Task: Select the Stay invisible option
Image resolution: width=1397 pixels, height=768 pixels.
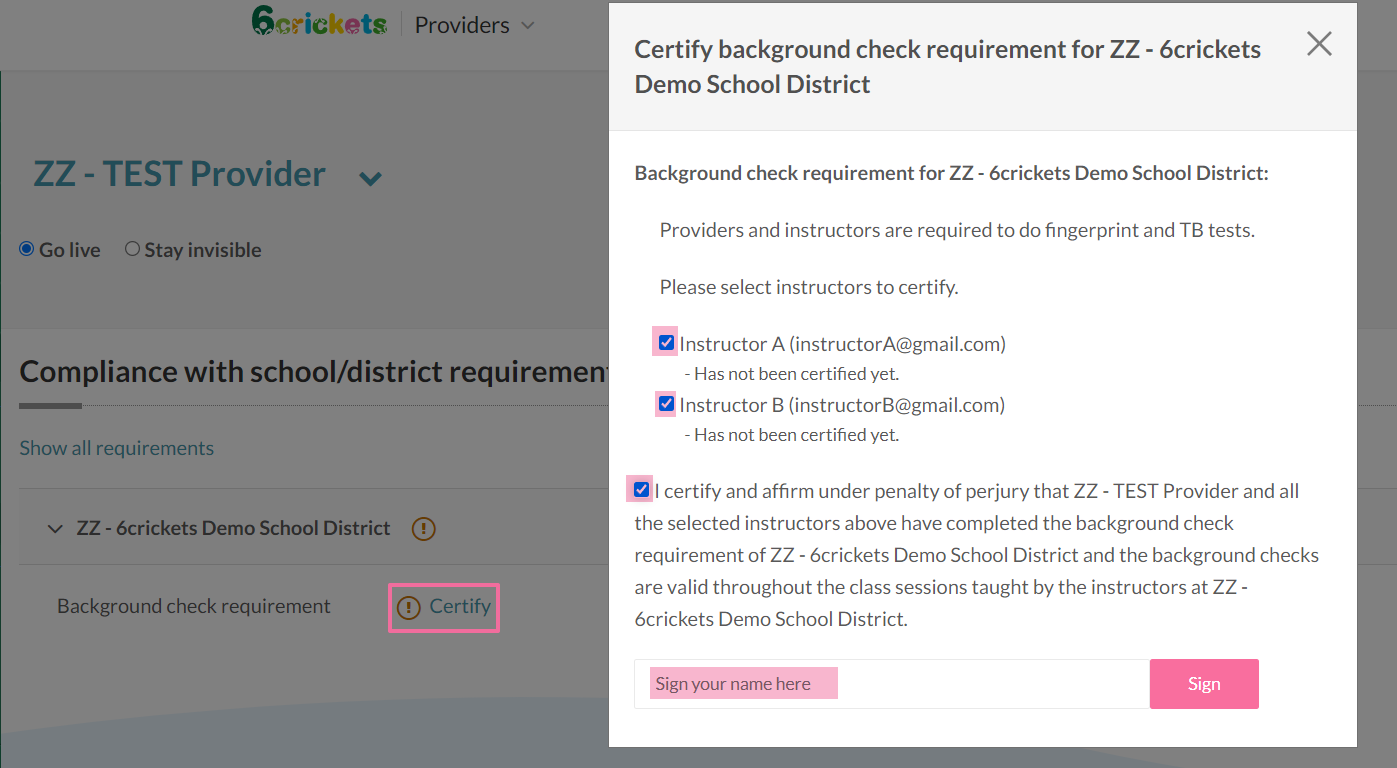Action: pyautogui.click(x=132, y=249)
